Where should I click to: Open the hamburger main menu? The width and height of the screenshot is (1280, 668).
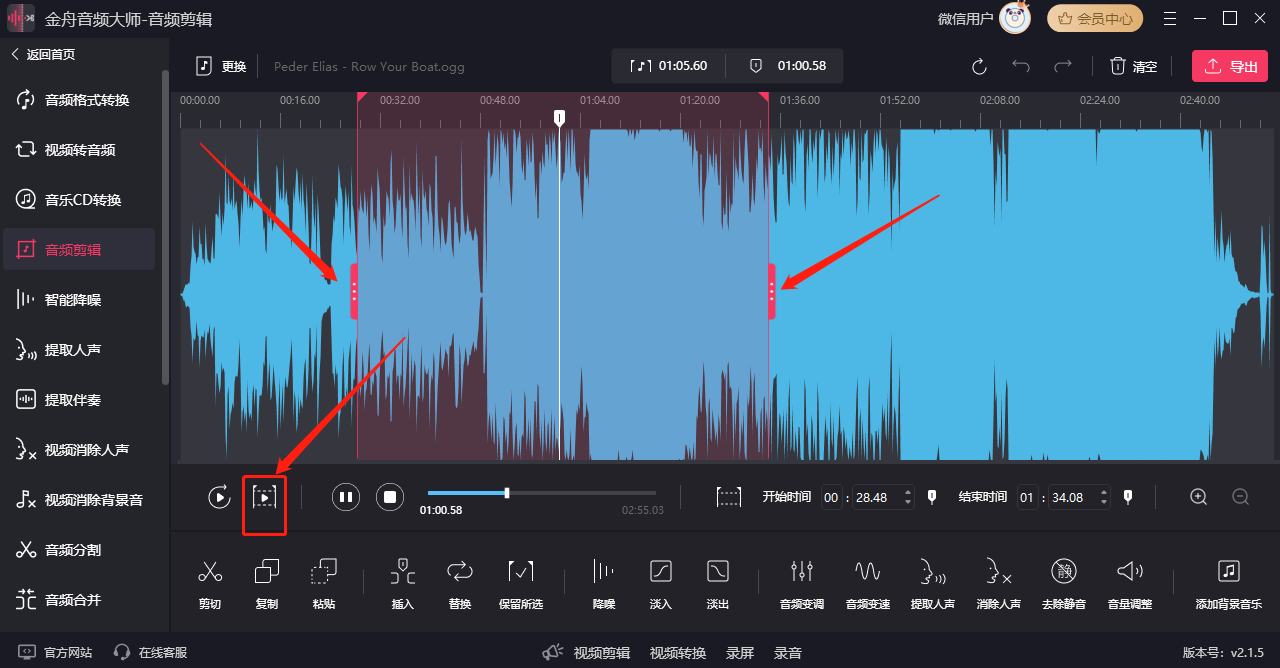pyautogui.click(x=1170, y=18)
